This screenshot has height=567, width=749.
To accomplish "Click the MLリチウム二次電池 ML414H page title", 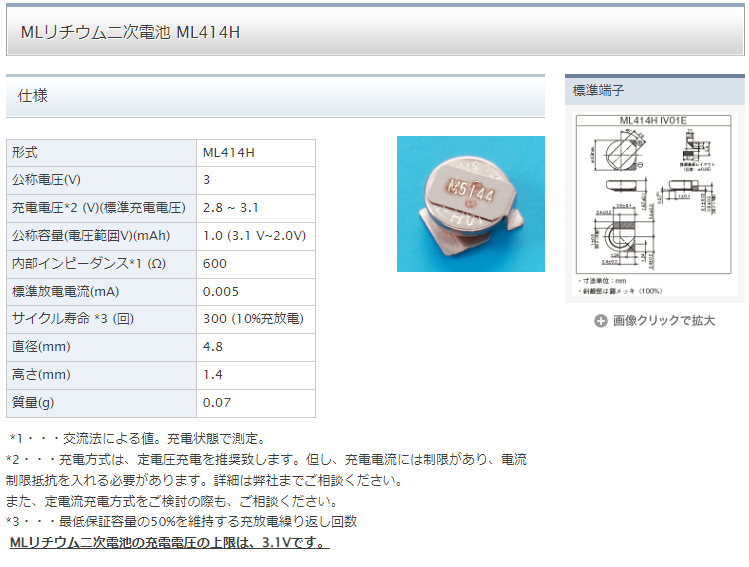I will pos(130,32).
